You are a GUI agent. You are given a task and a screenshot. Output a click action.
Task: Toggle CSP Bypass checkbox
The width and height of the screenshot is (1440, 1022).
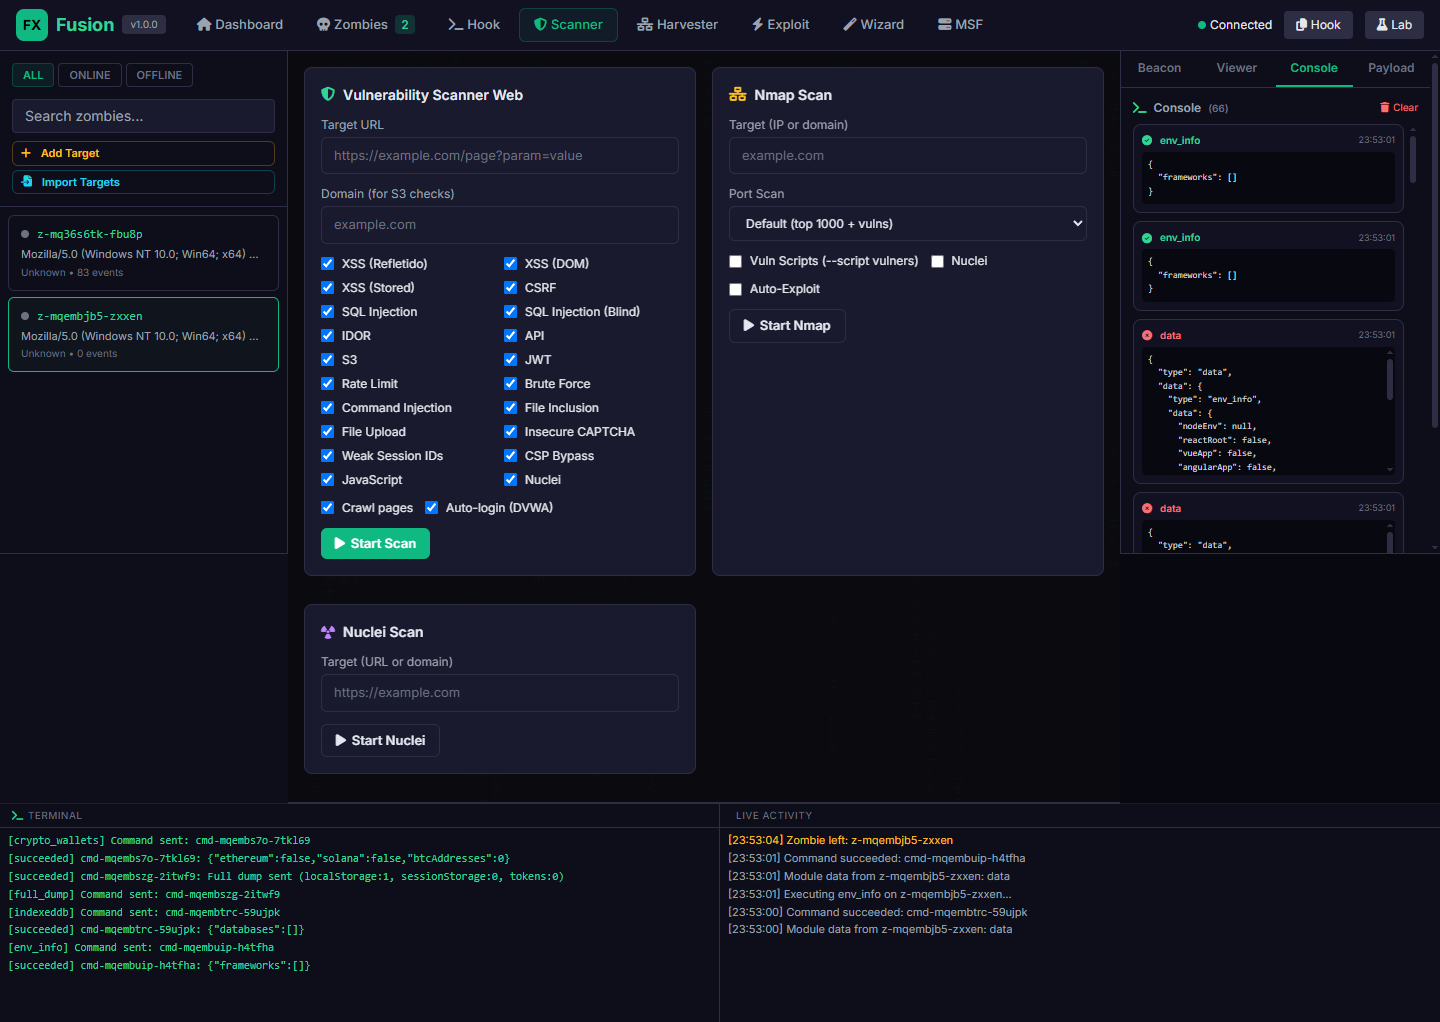(x=510, y=456)
